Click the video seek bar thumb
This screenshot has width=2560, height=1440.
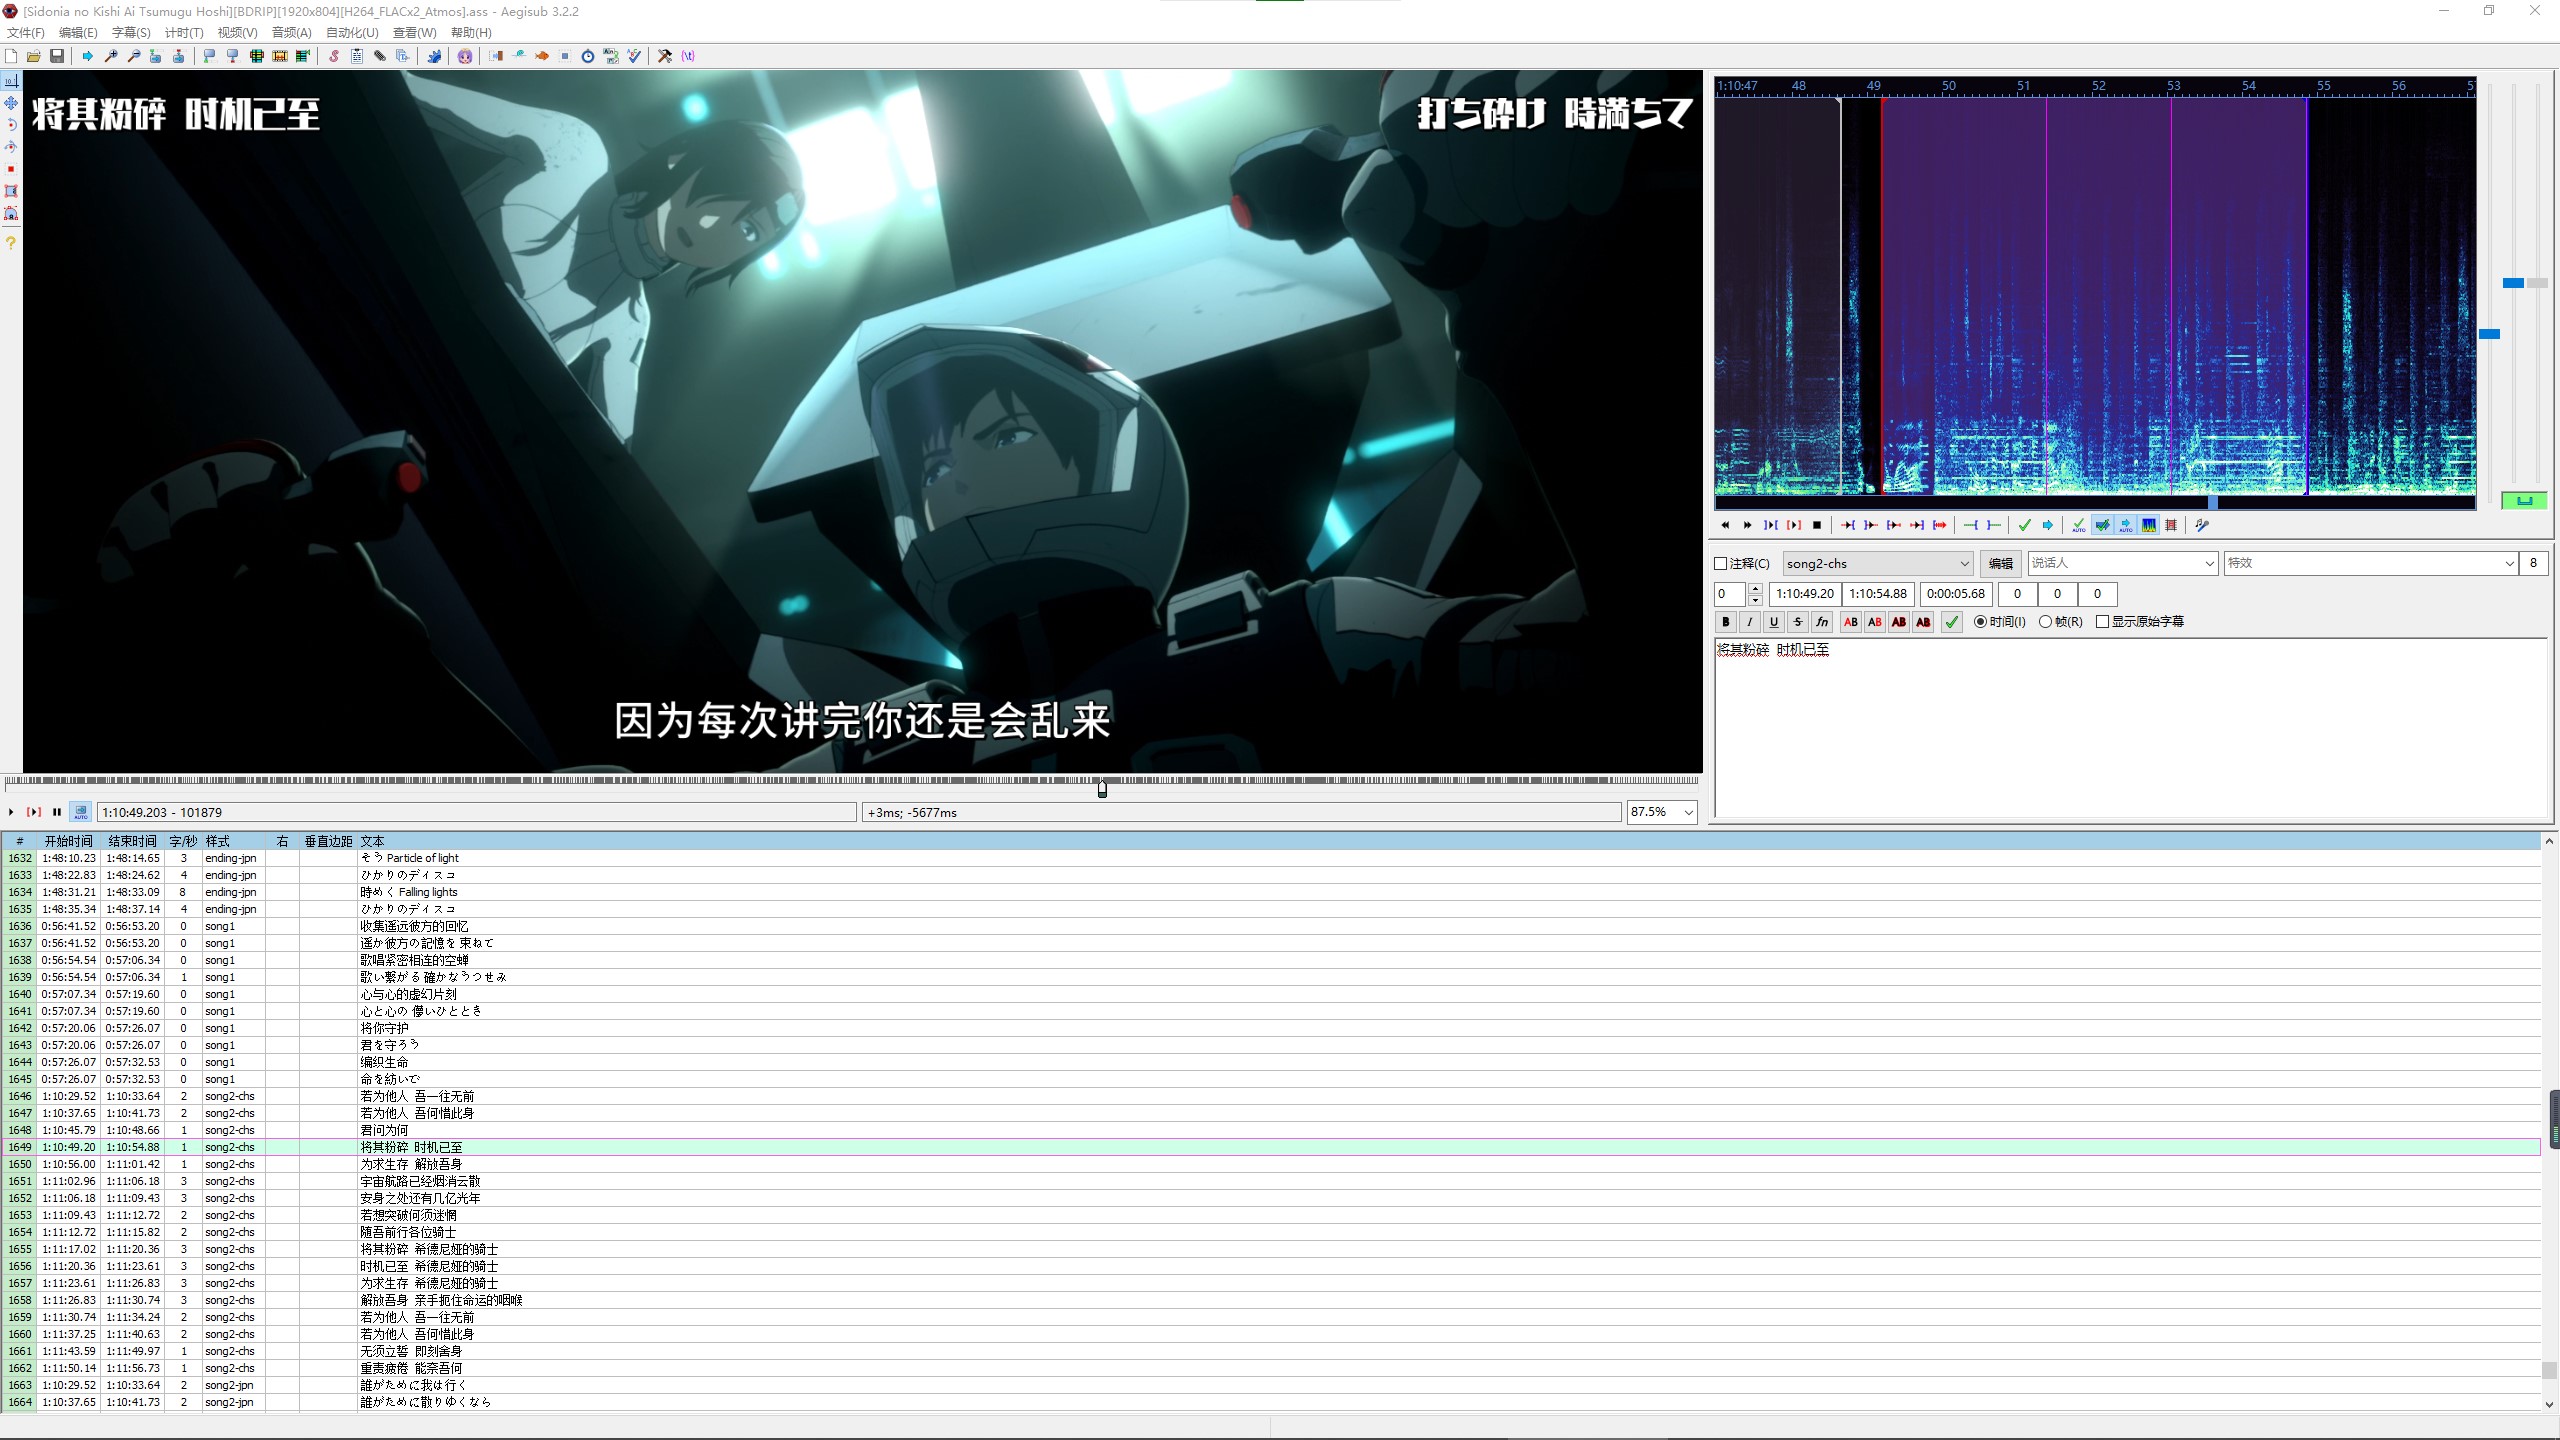pos(1102,788)
